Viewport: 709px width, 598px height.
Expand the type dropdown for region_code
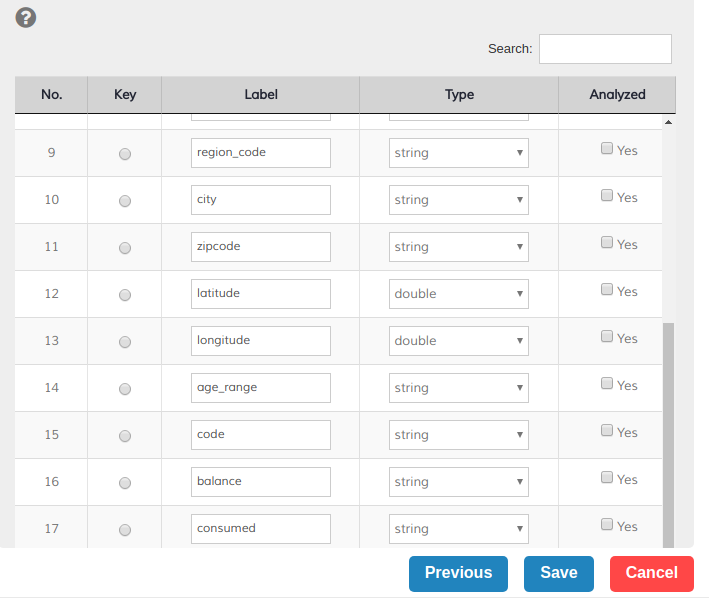pyautogui.click(x=459, y=153)
